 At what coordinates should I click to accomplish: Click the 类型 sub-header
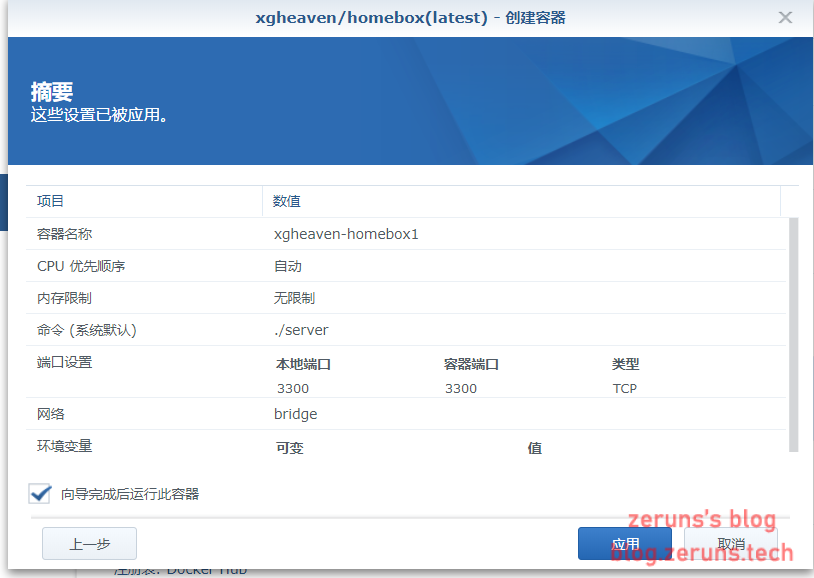pos(625,364)
